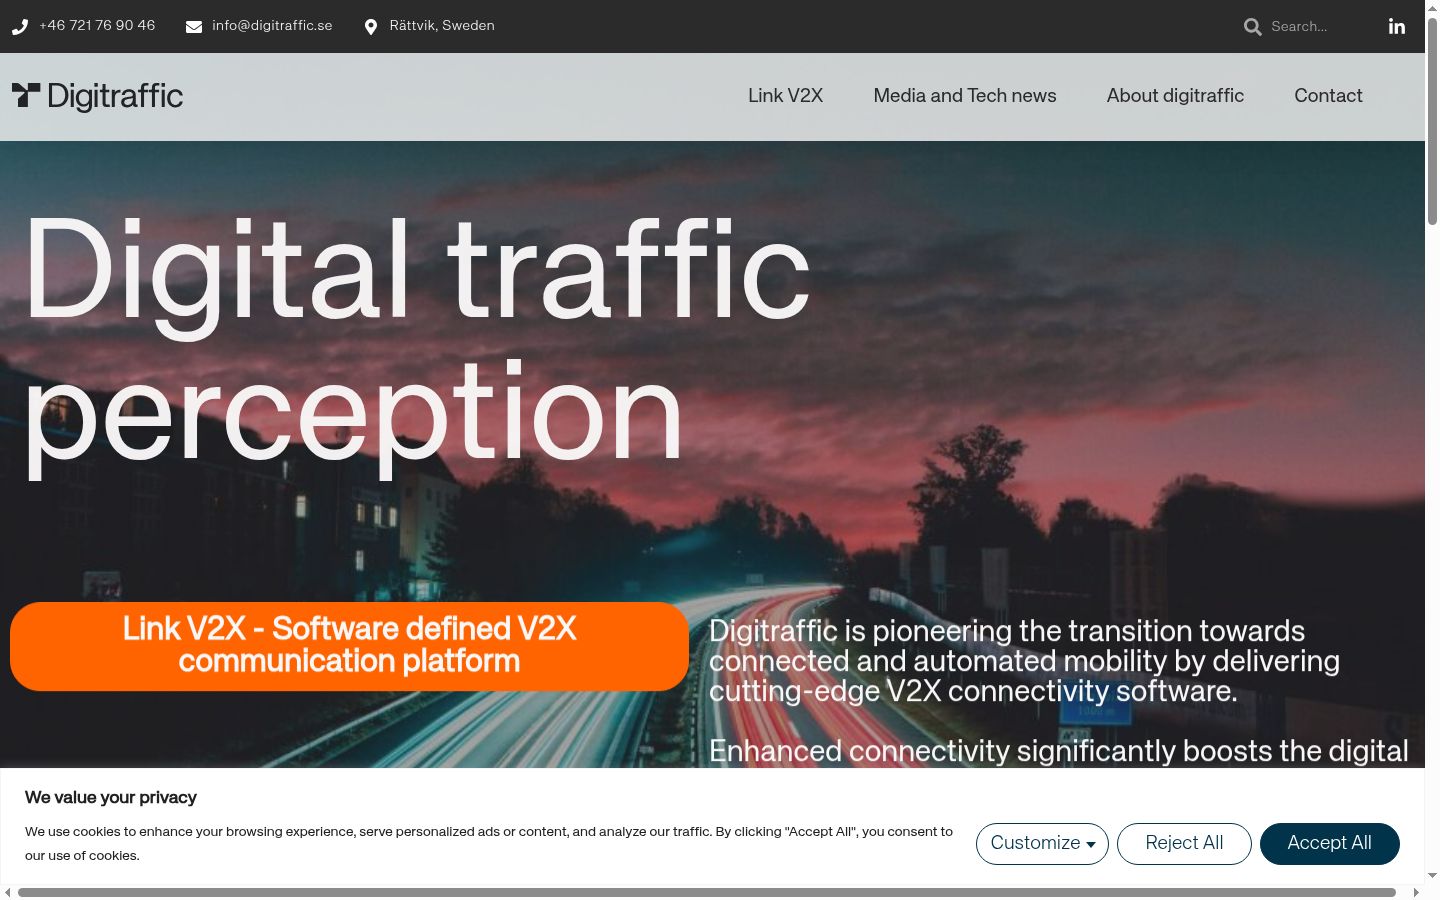Open the LinkedIn icon link
The width and height of the screenshot is (1440, 900).
(x=1397, y=27)
